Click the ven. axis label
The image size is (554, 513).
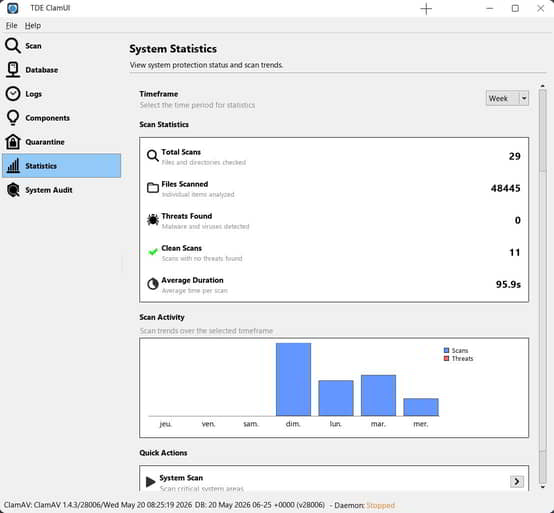pyautogui.click(x=208, y=424)
